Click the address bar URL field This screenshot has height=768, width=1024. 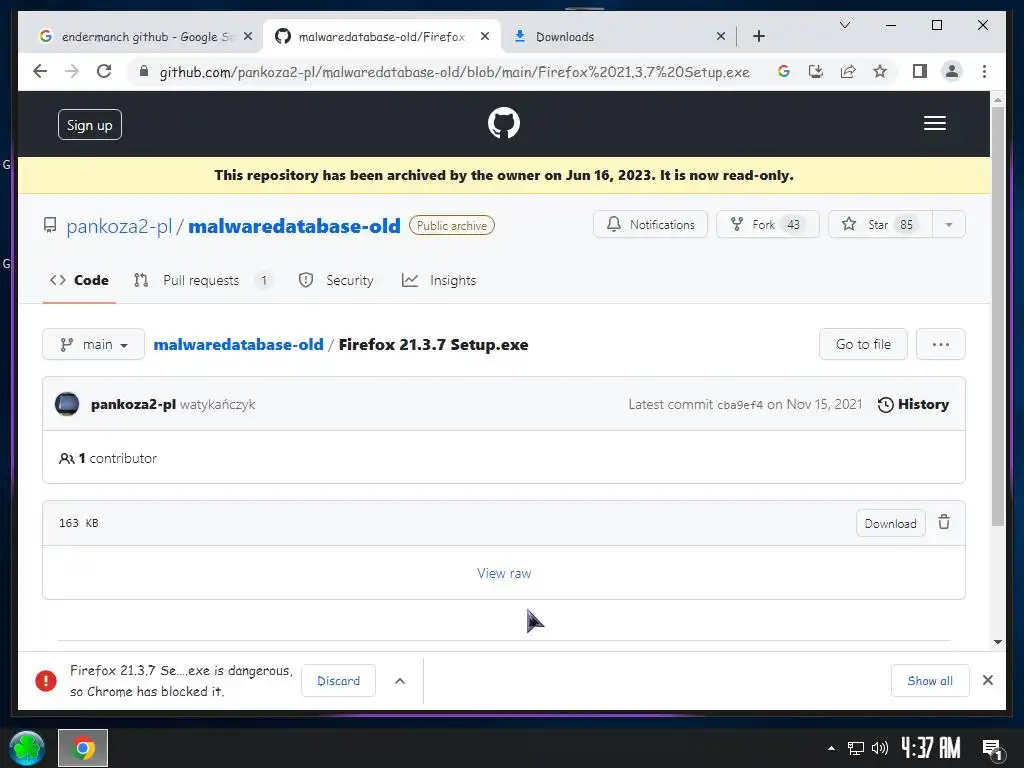coord(454,72)
